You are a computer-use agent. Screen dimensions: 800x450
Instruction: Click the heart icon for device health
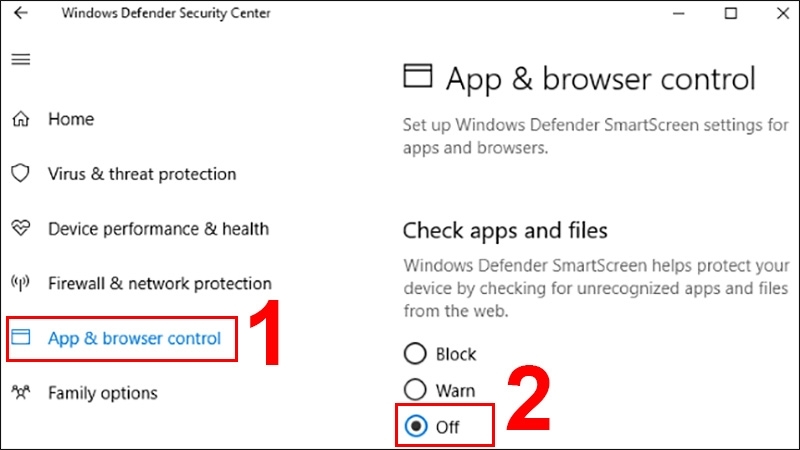pos(21,229)
